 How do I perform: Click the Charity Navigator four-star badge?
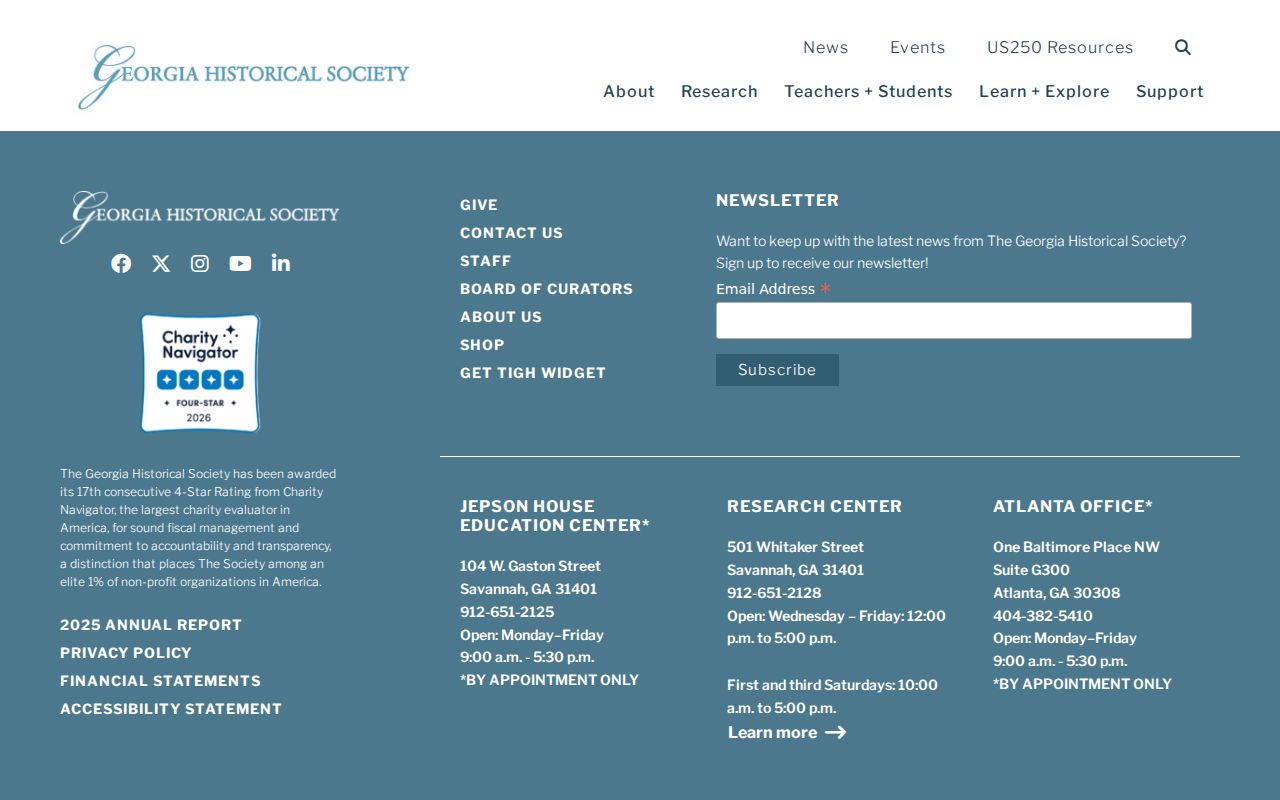200,373
